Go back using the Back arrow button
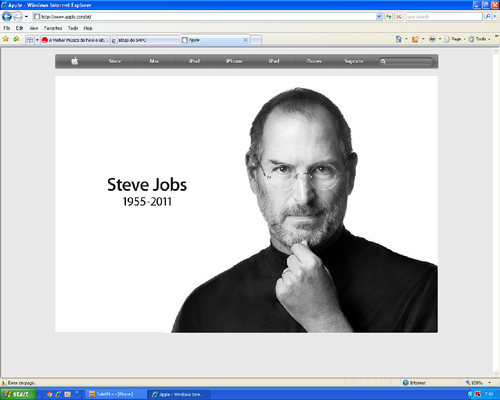Image resolution: width=500 pixels, height=400 pixels. pos(7,16)
